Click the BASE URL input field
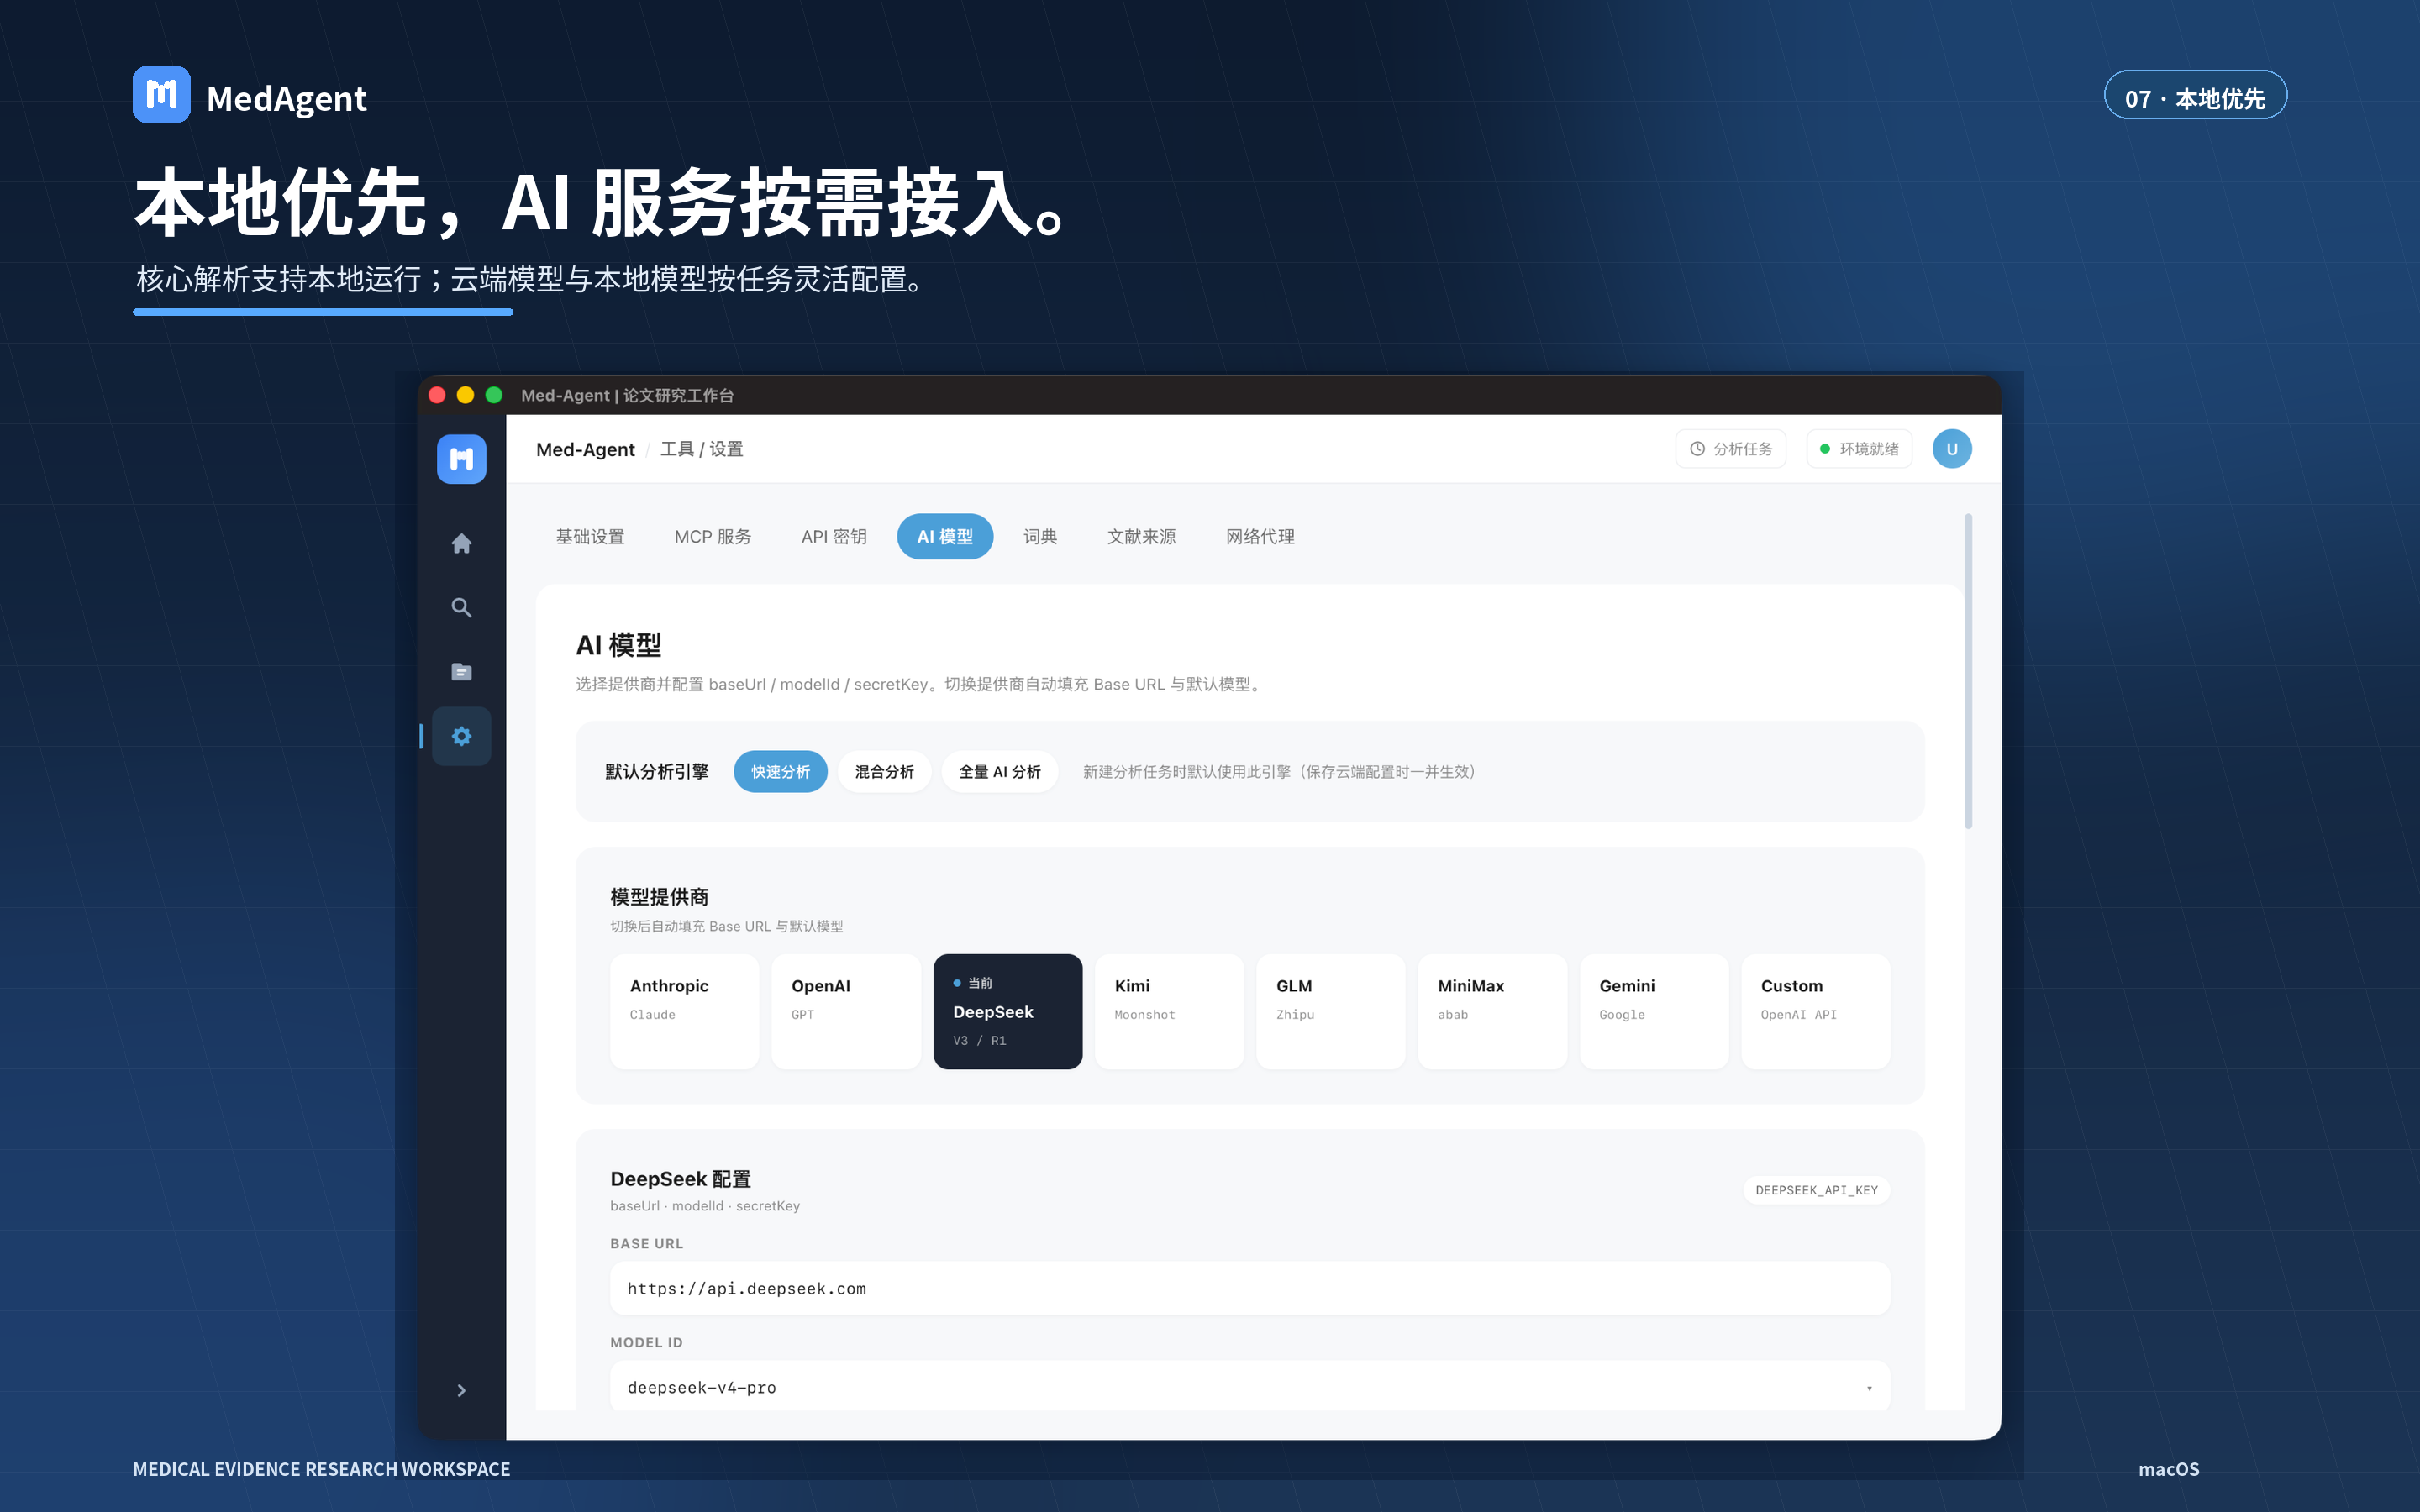The height and width of the screenshot is (1512, 2420). [1250, 1288]
